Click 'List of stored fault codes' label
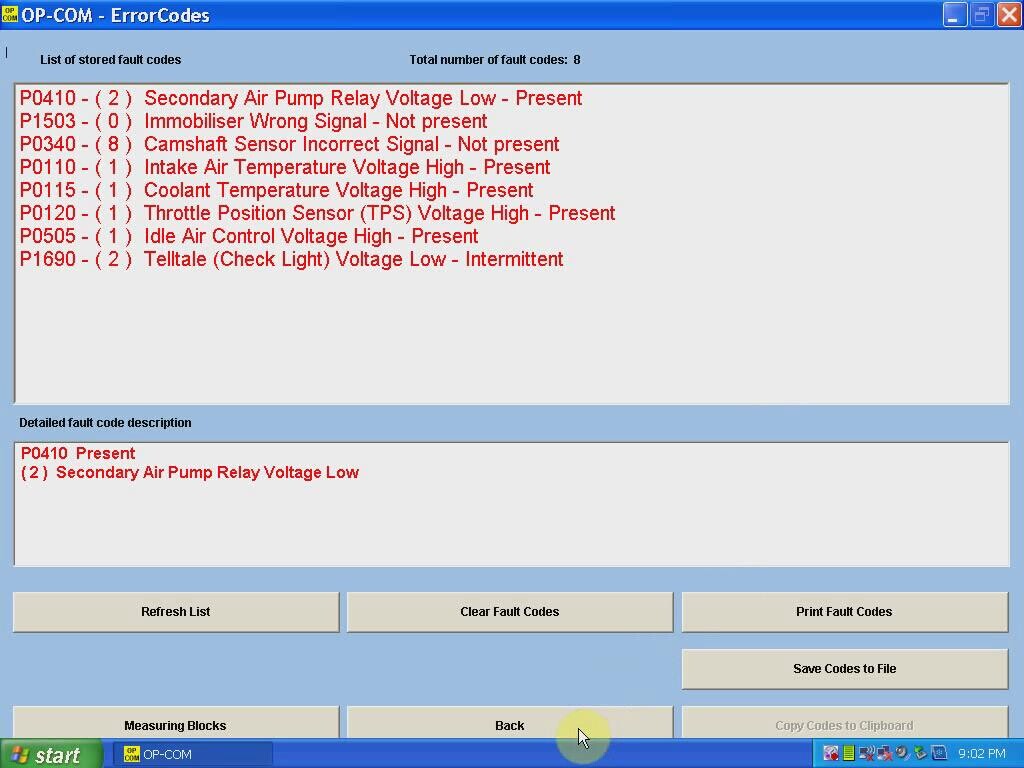The width and height of the screenshot is (1024, 768). (110, 59)
